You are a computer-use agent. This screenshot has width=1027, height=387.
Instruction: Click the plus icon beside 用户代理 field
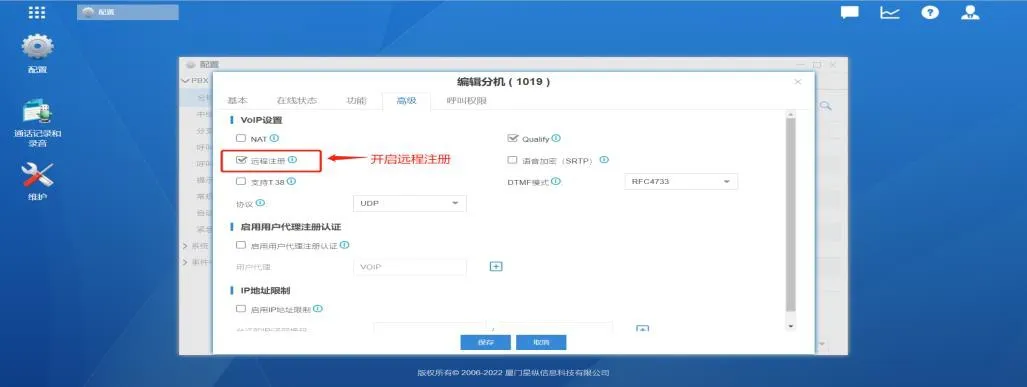coord(496,267)
